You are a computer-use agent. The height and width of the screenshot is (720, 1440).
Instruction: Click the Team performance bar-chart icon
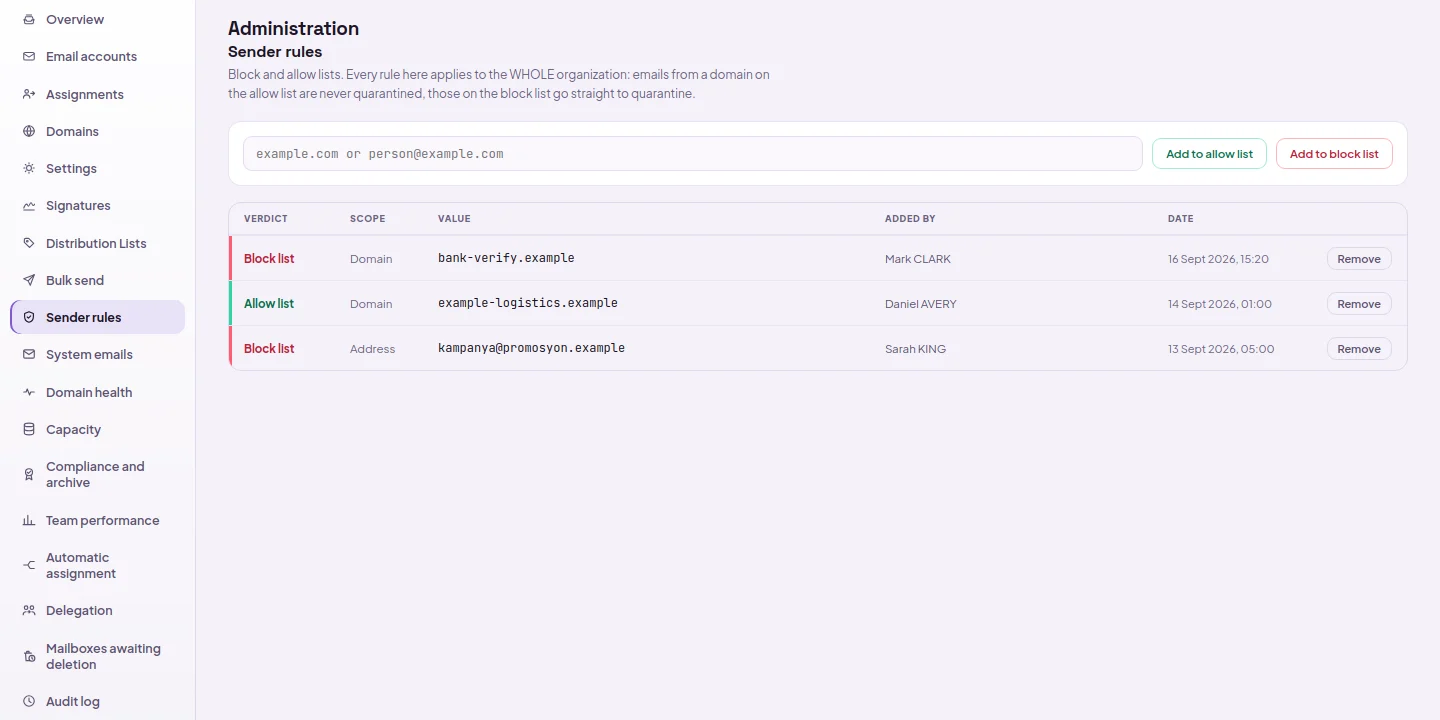click(29, 521)
